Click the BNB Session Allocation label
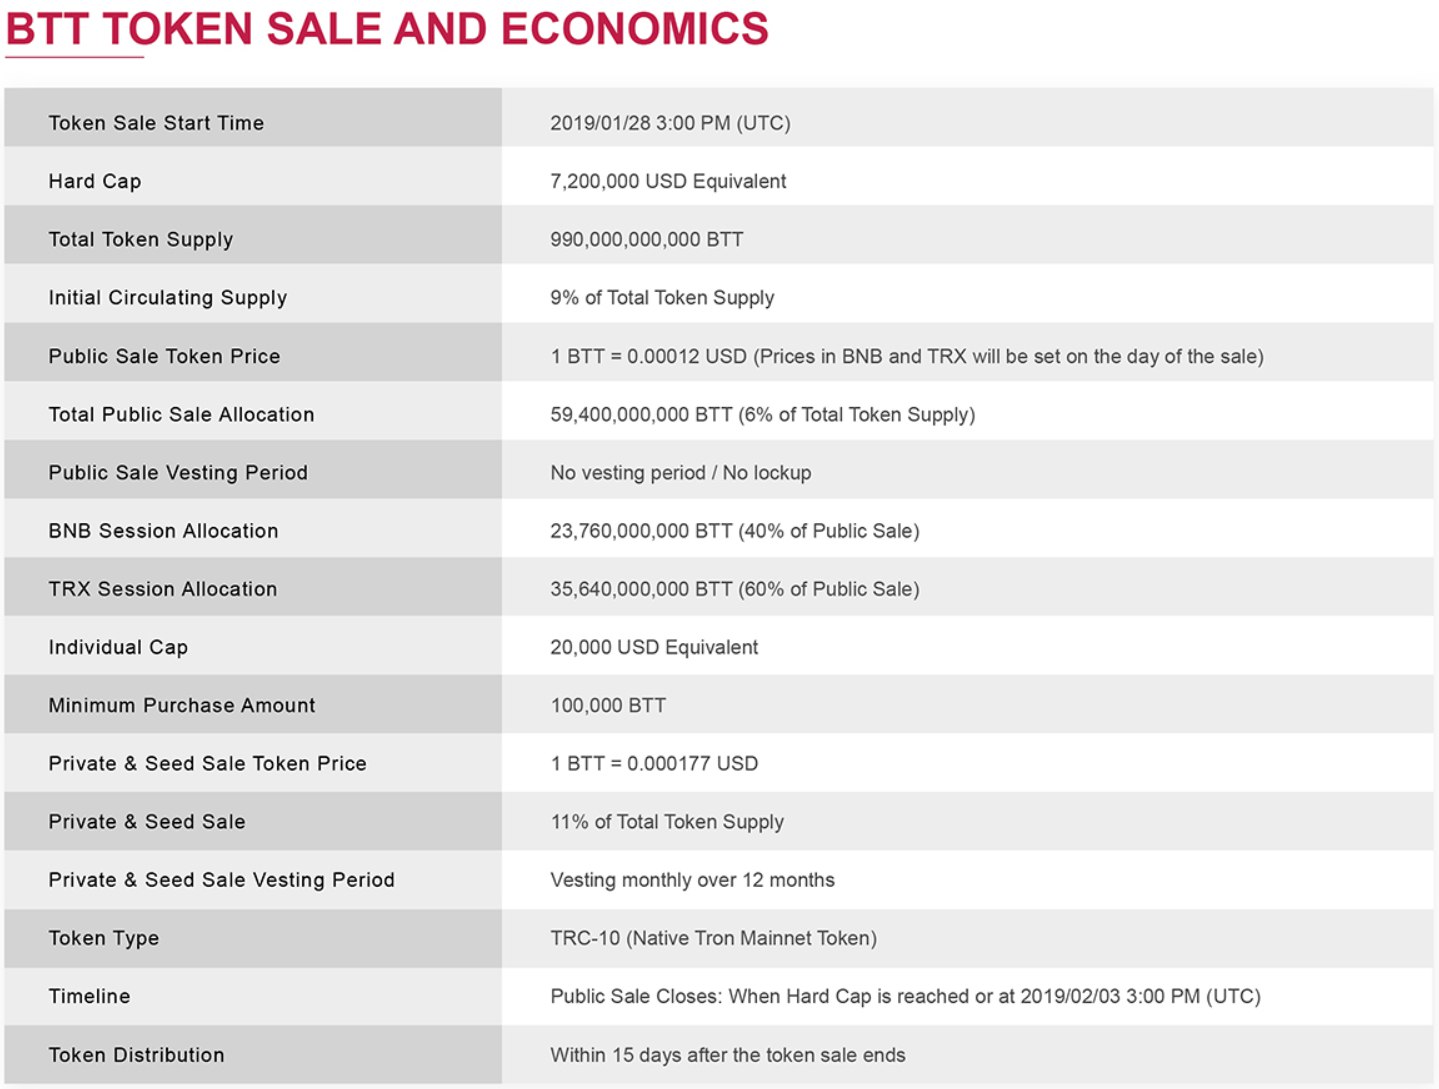Image resolution: width=1439 pixels, height=1089 pixels. [x=163, y=531]
